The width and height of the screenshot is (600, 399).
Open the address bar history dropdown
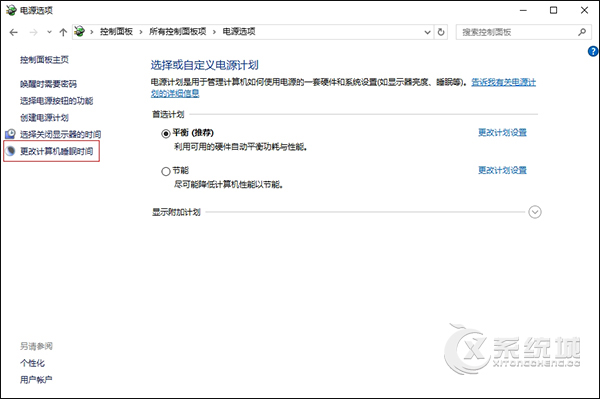427,33
